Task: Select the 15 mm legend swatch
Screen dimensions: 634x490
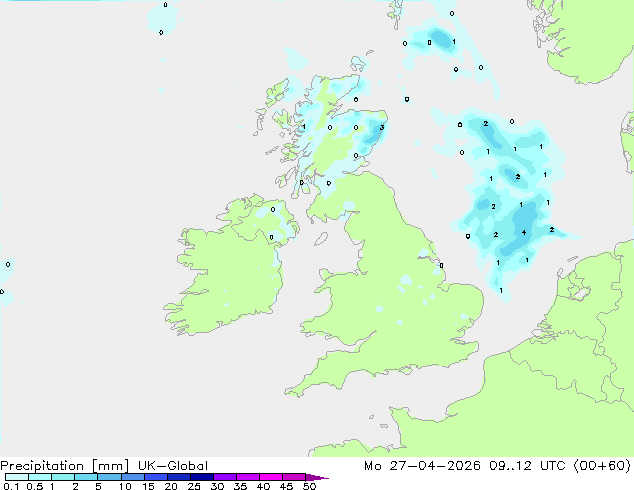Action: [x=156, y=477]
